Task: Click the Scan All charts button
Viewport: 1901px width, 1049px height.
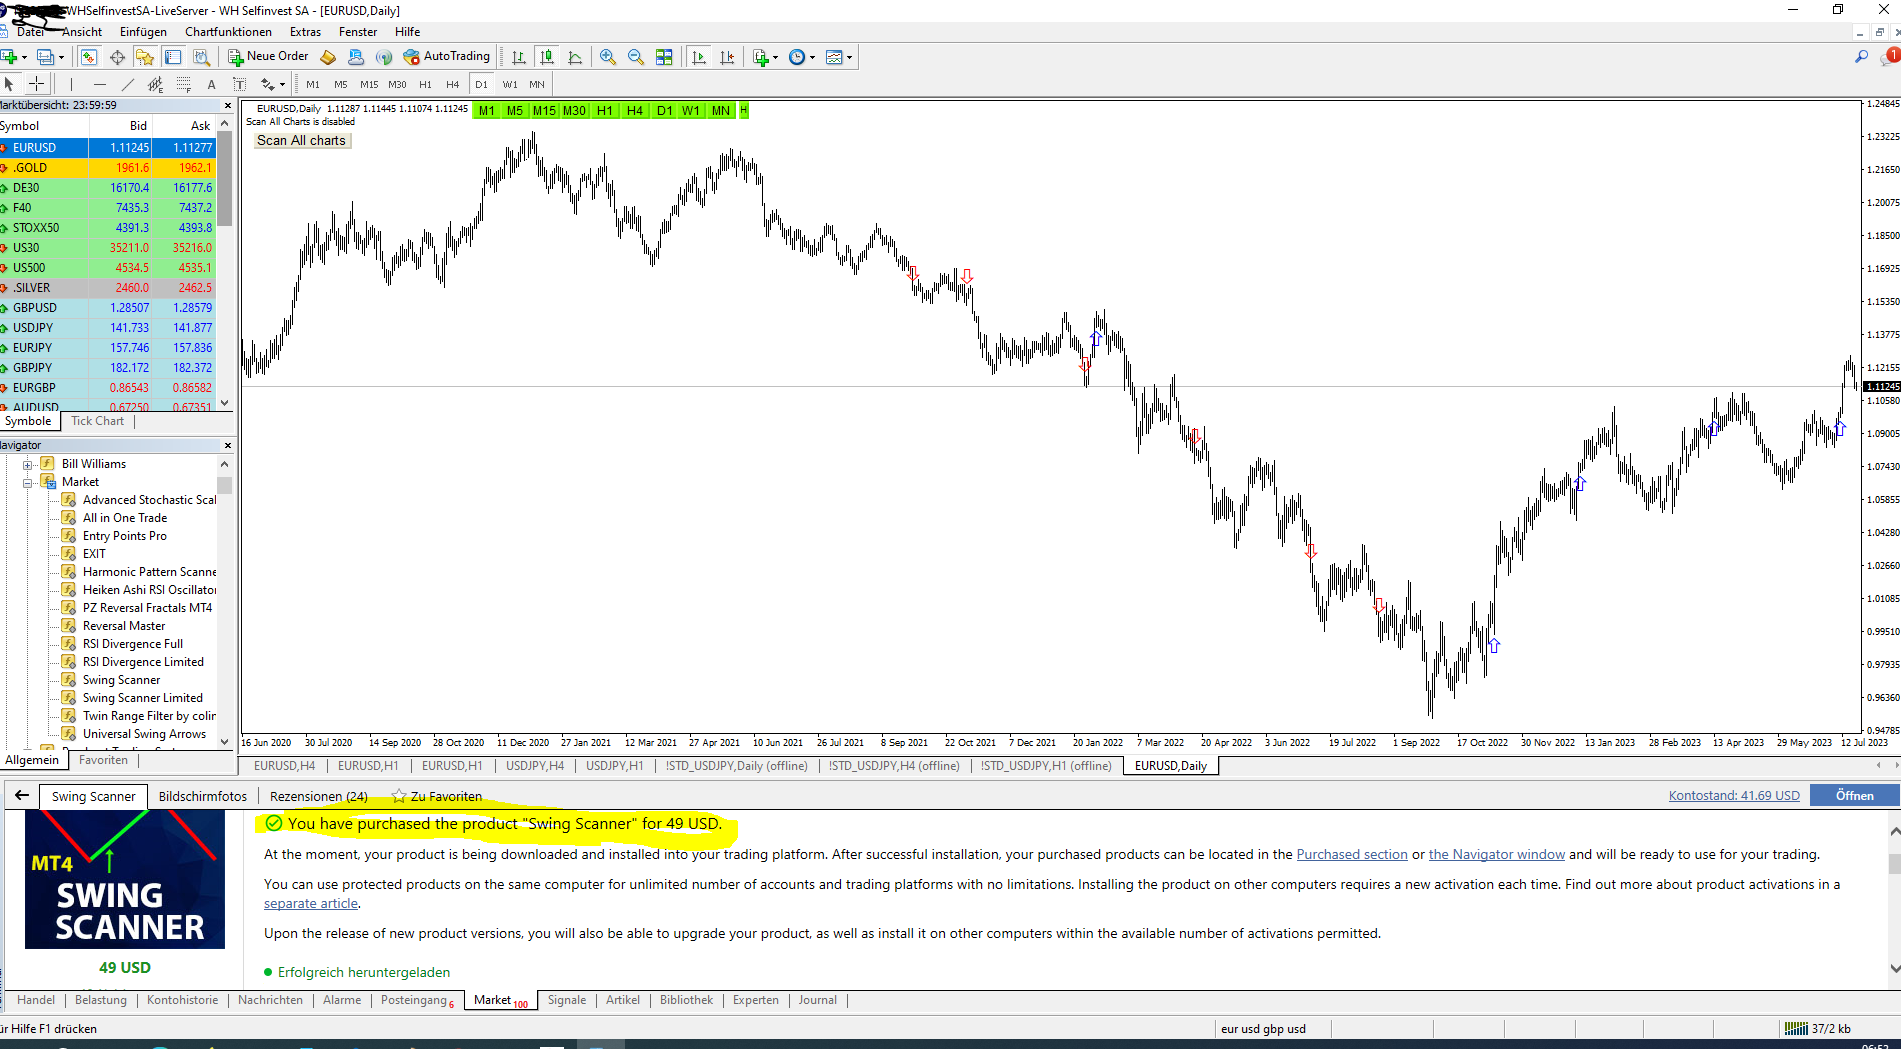Action: pos(301,141)
